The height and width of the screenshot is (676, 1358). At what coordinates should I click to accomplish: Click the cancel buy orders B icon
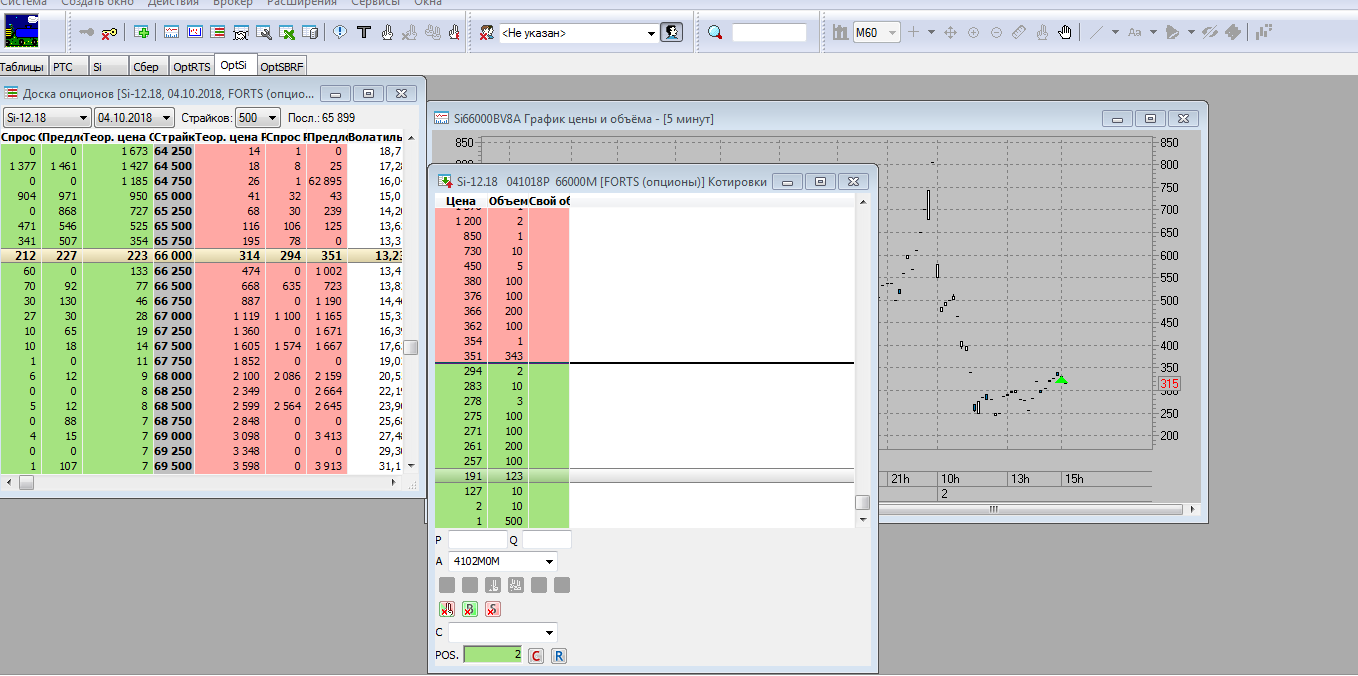(x=469, y=609)
